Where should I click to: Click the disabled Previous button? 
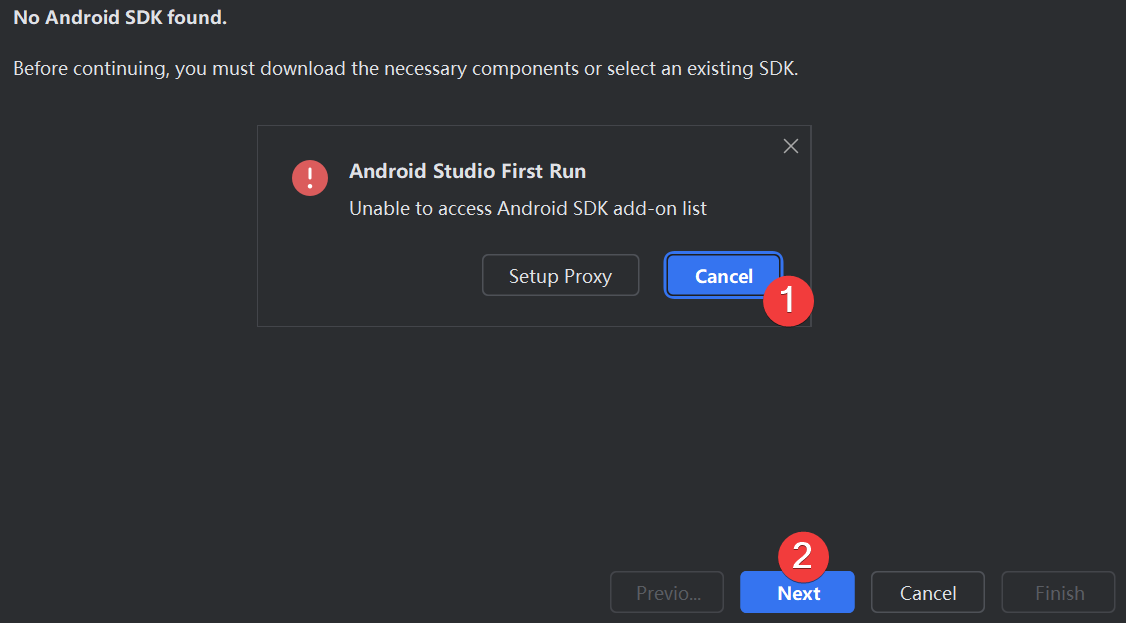pos(666,592)
